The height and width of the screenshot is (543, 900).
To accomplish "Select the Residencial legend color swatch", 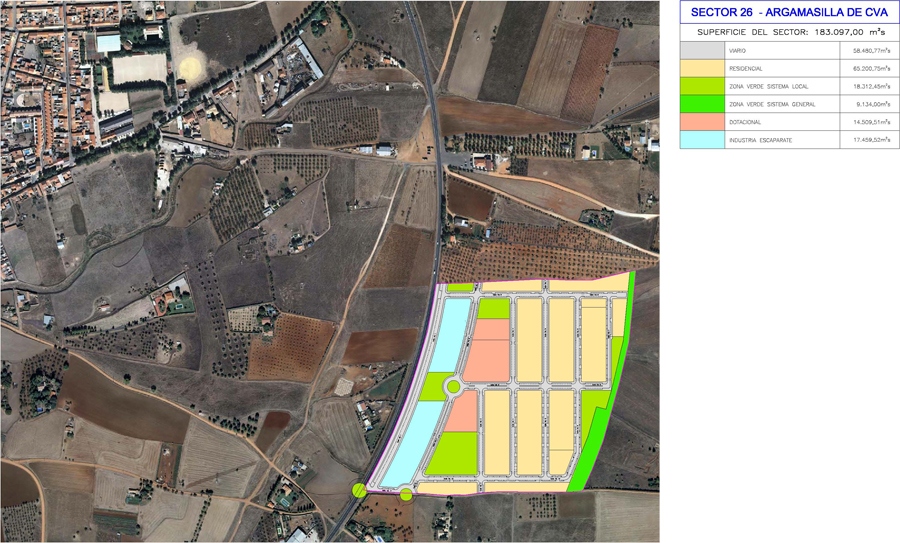I will (701, 68).
